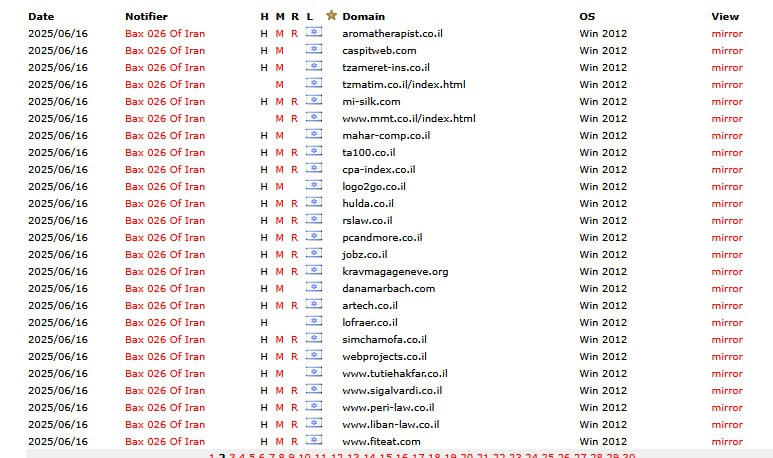
Task: Click Win 2012 in the mahar-comp.co.il row
Action: pyautogui.click(x=603, y=136)
